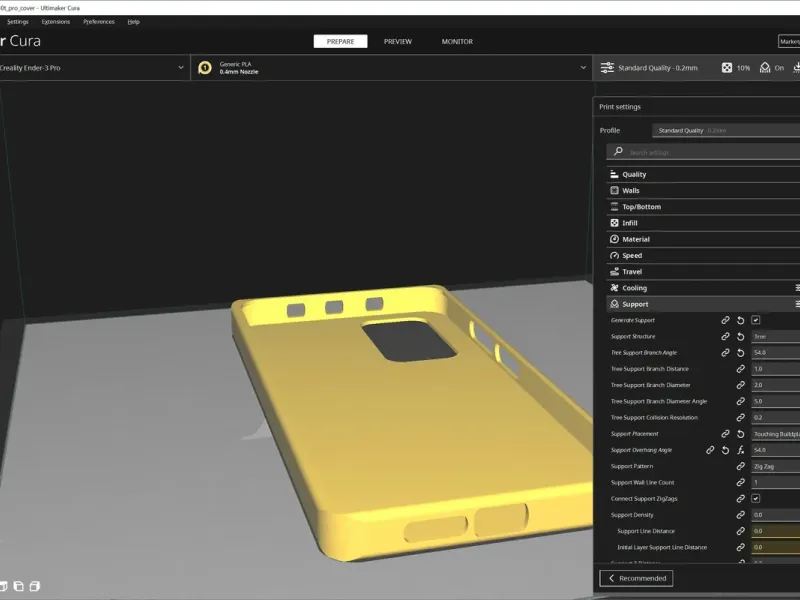Click link icon for Tree Support Branch Diameter
800x600 pixels.
pyautogui.click(x=740, y=385)
